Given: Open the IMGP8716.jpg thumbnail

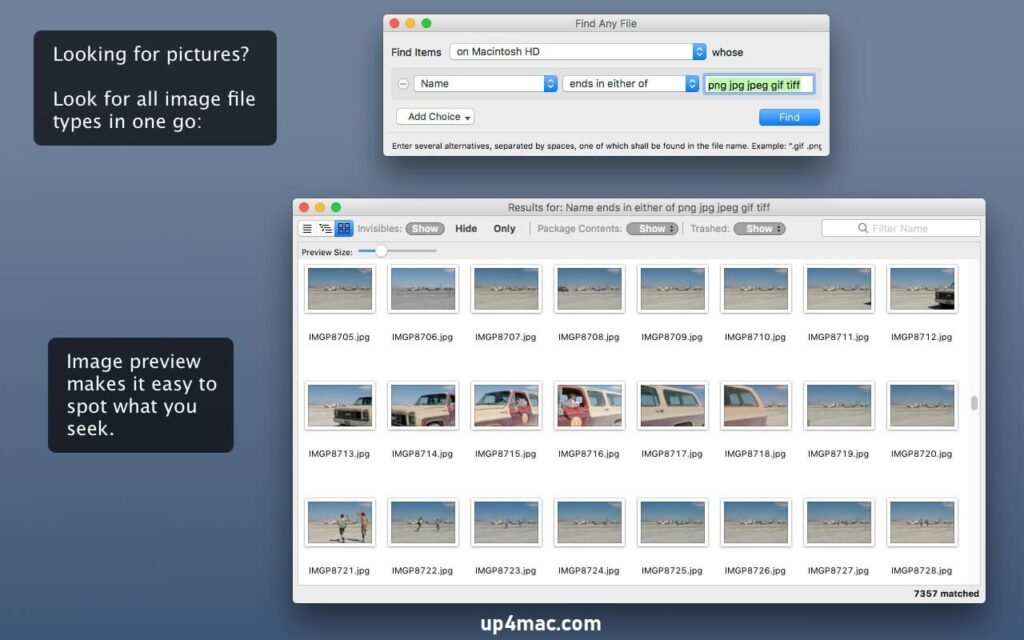Looking at the screenshot, I should (x=589, y=405).
